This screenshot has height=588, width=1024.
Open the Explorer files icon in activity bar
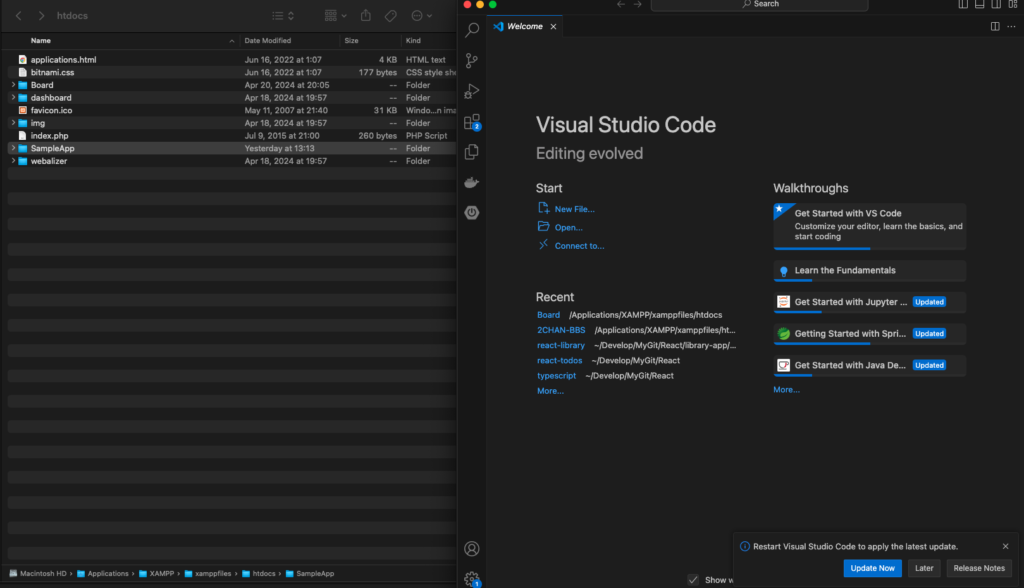(472, 152)
